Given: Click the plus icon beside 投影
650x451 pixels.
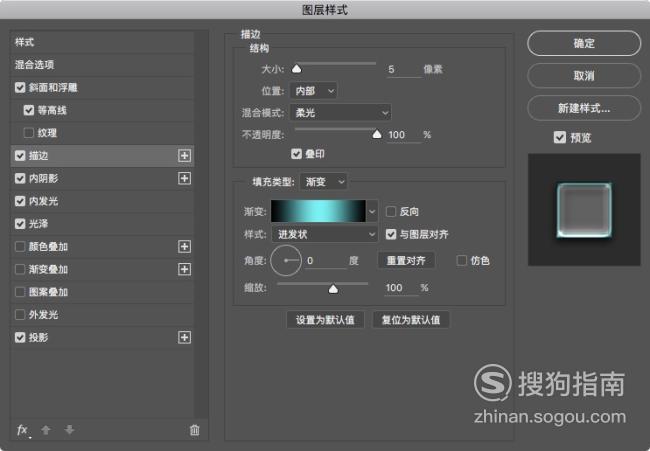Looking at the screenshot, I should (x=184, y=337).
